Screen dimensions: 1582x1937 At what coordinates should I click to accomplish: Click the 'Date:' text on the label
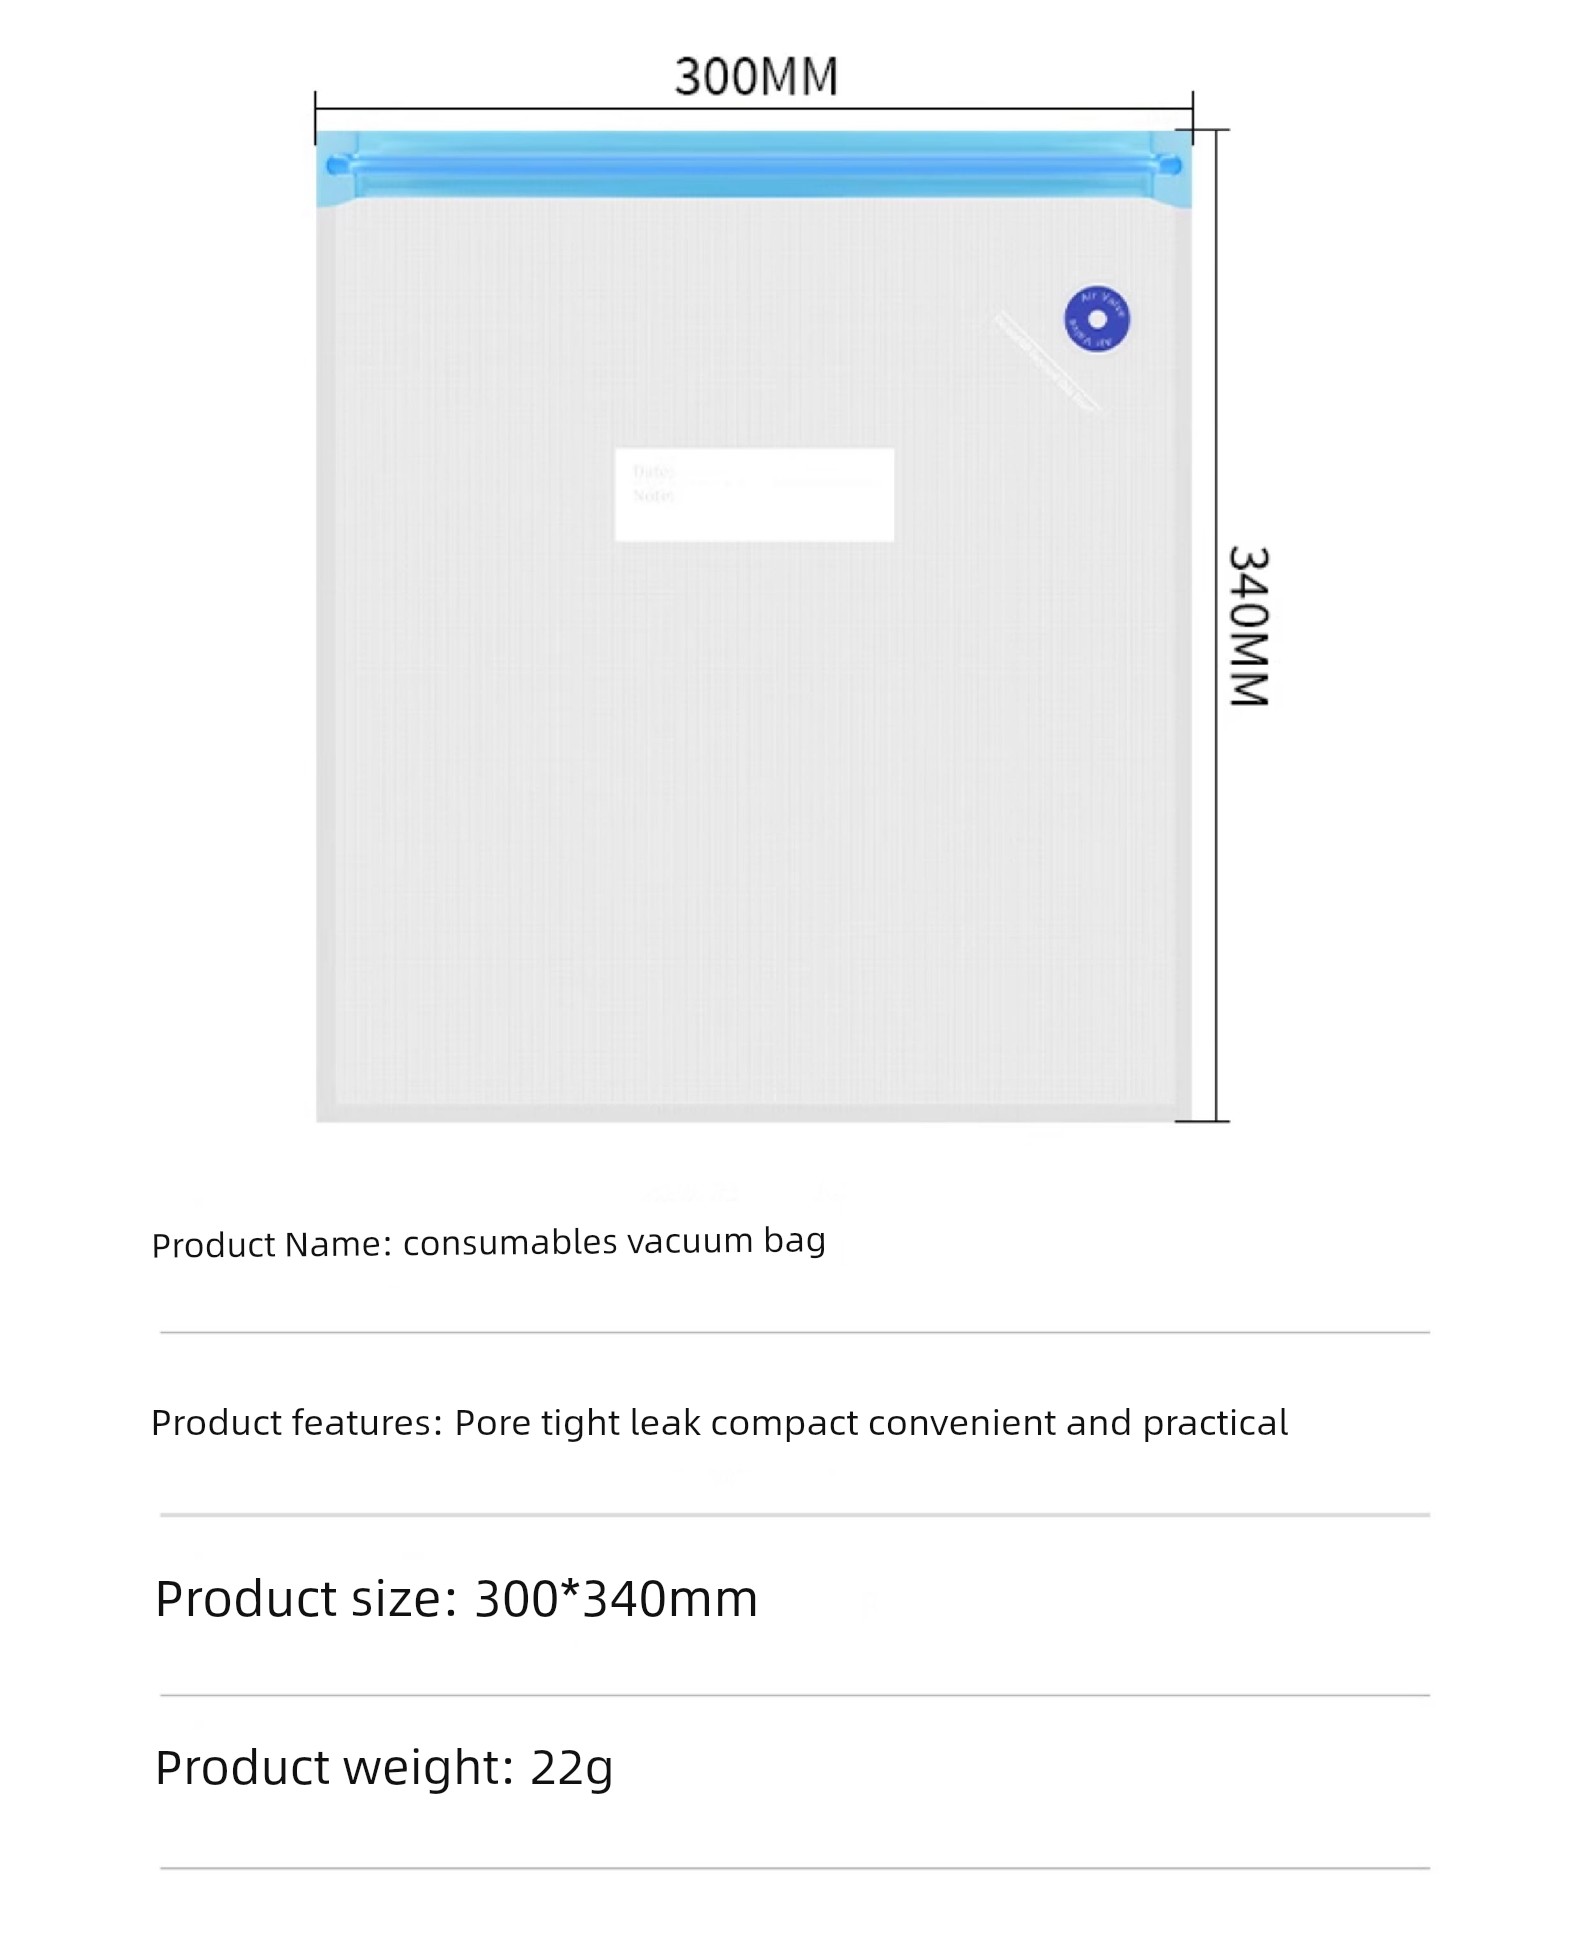pos(654,471)
